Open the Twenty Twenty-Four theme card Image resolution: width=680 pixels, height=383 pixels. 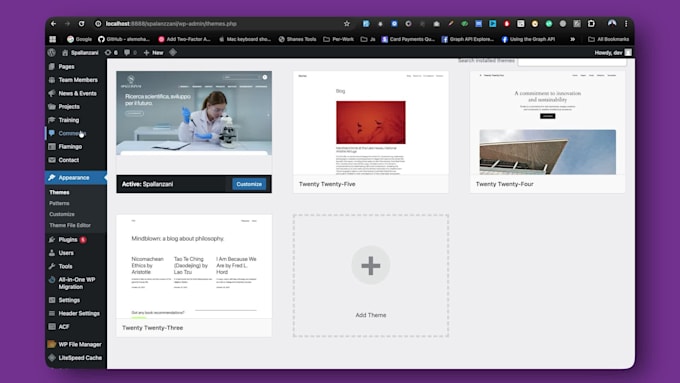click(x=547, y=132)
